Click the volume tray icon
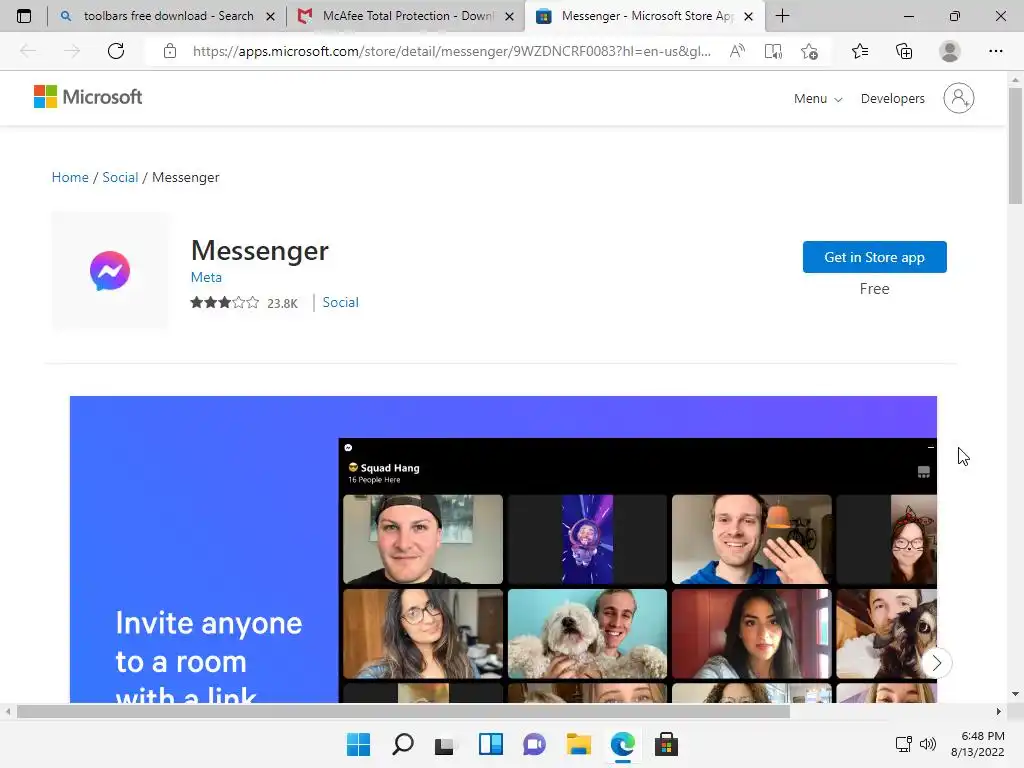Viewport: 1024px width, 768px height. pyautogui.click(x=927, y=744)
